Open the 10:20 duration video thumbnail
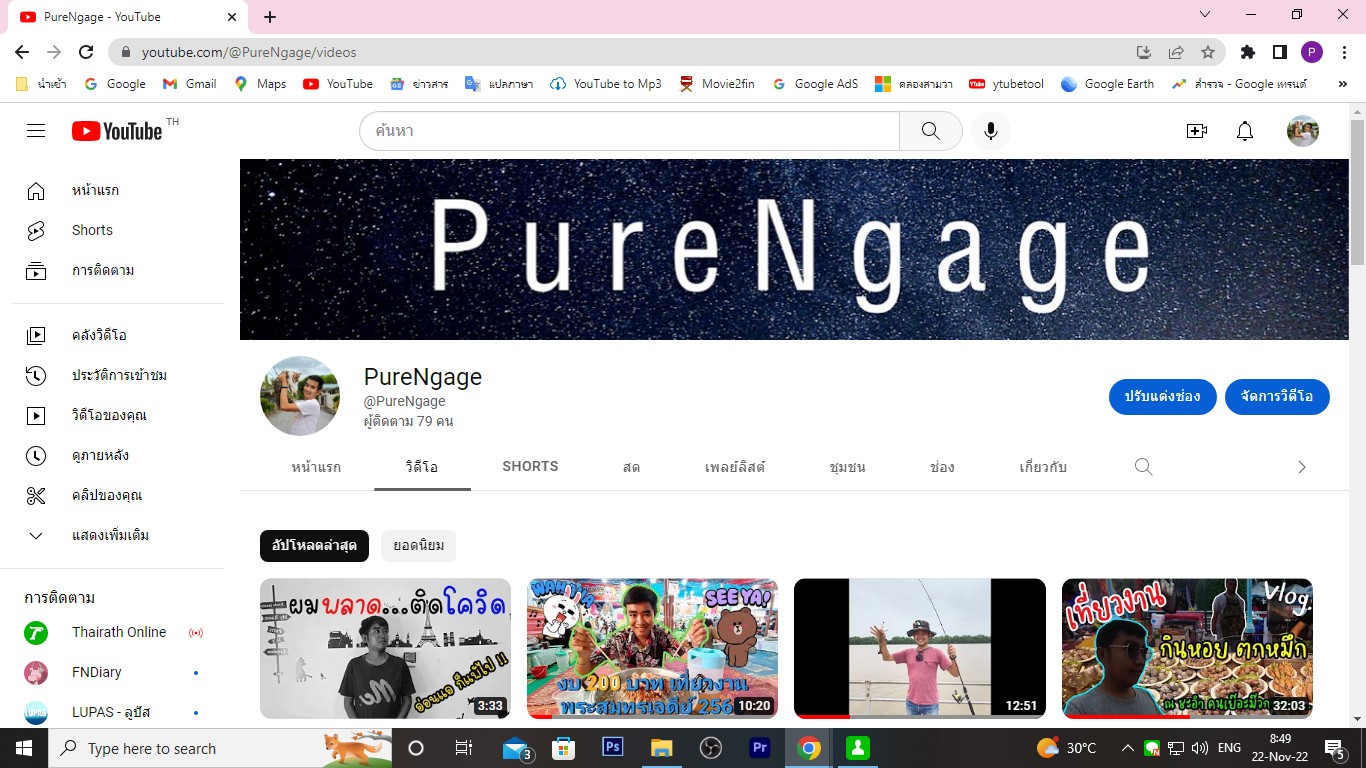Image resolution: width=1366 pixels, height=768 pixels. (652, 648)
